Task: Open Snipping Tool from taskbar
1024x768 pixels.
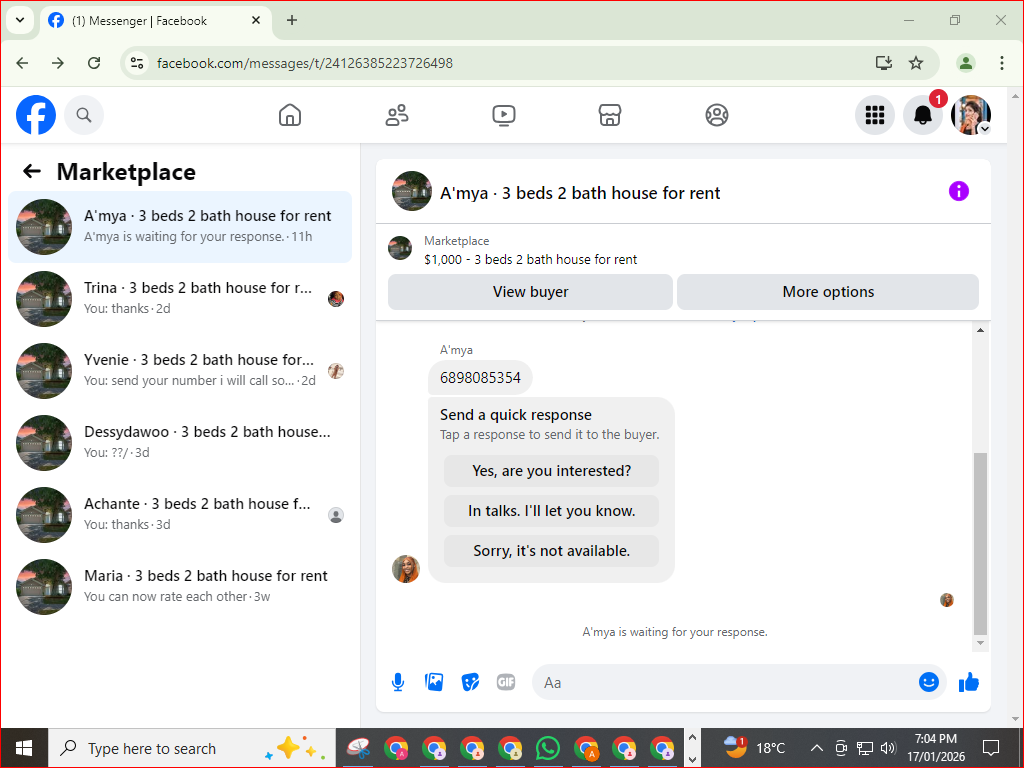Action: (x=359, y=748)
